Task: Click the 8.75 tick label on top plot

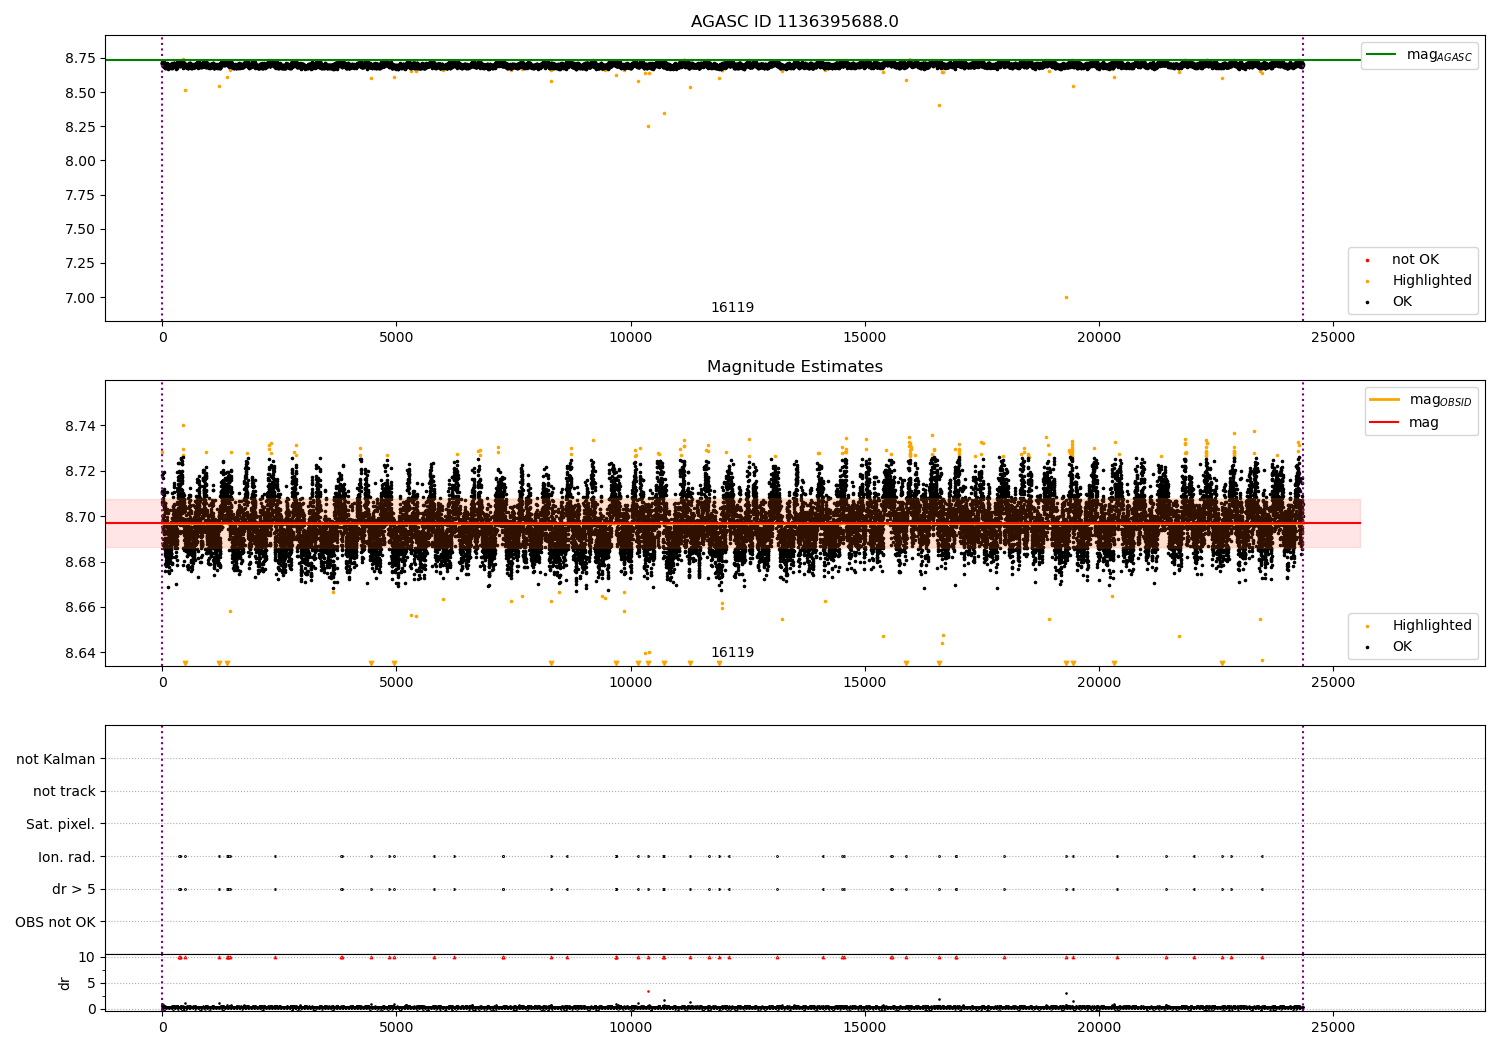Action: click(x=78, y=59)
